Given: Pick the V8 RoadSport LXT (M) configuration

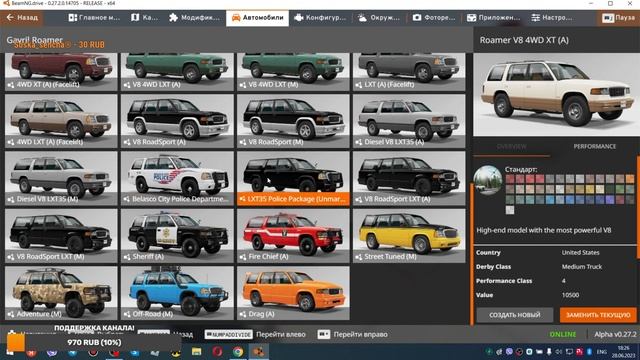Looking at the screenshot, I should click(61, 236).
